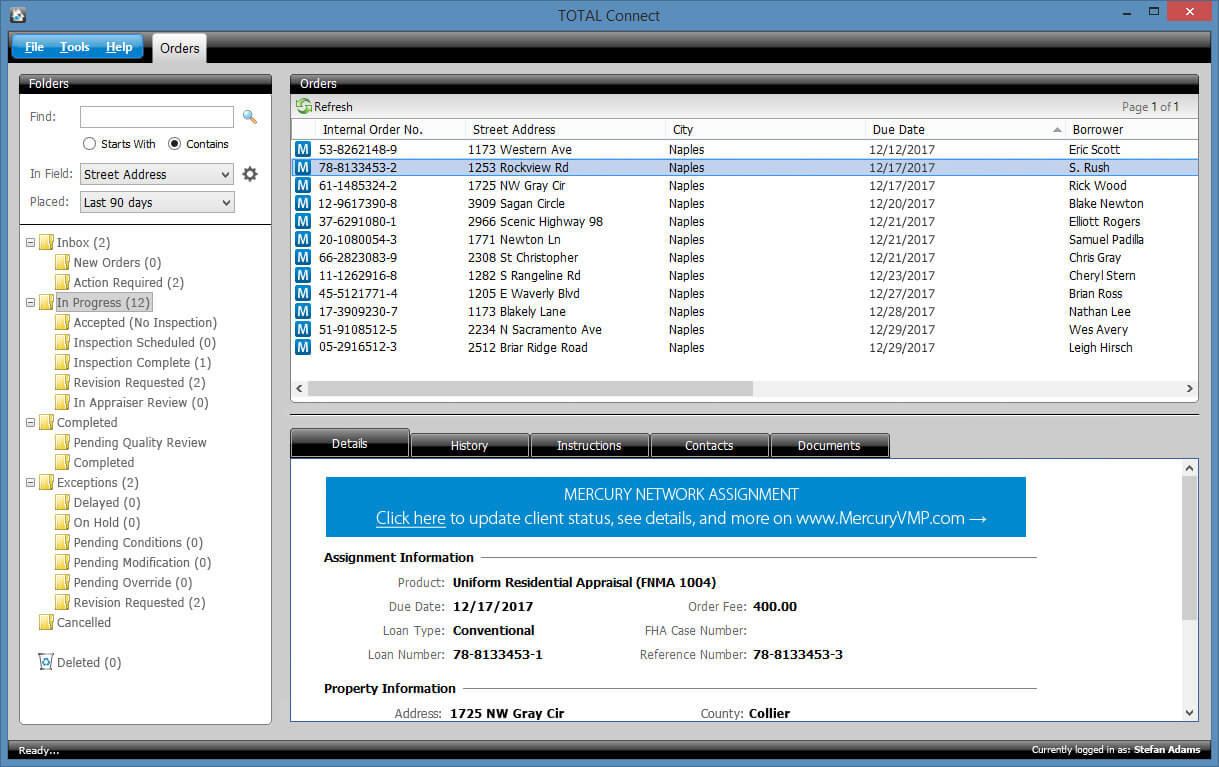Collapse the Inbox folder tree
Screen dimensions: 1219x767
tap(30, 243)
